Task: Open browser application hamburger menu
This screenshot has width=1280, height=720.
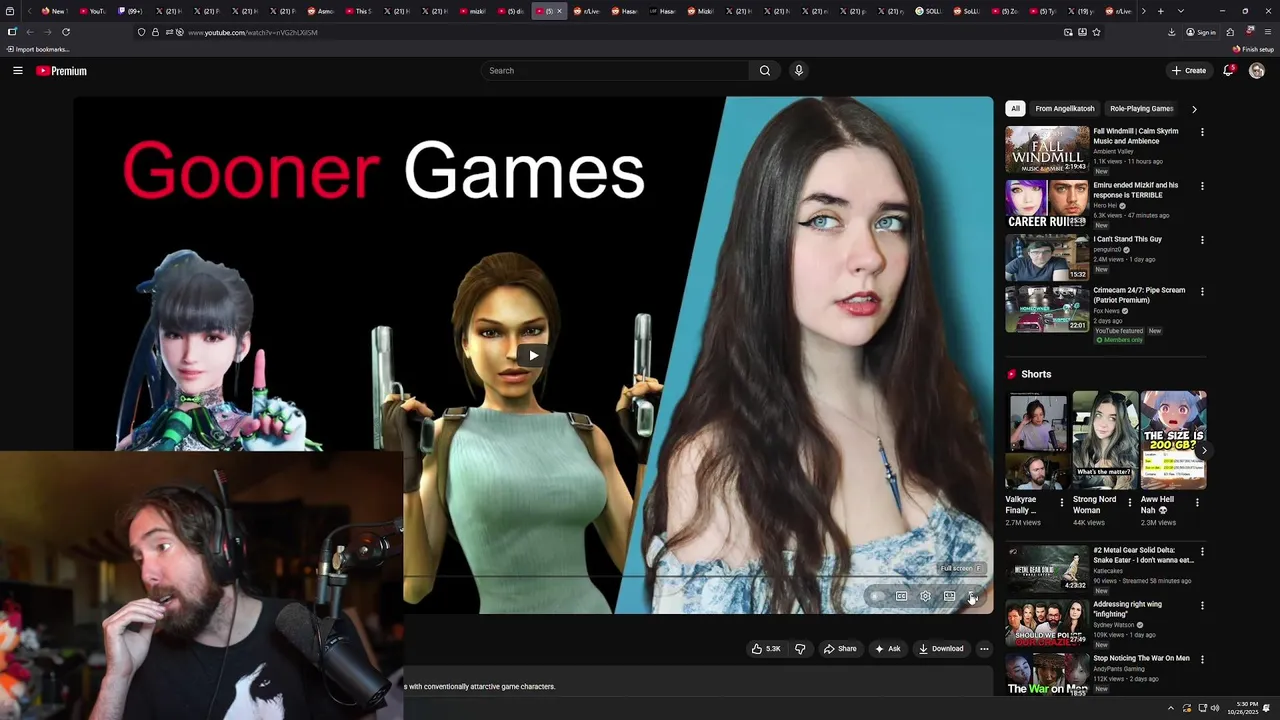Action: tap(1268, 32)
